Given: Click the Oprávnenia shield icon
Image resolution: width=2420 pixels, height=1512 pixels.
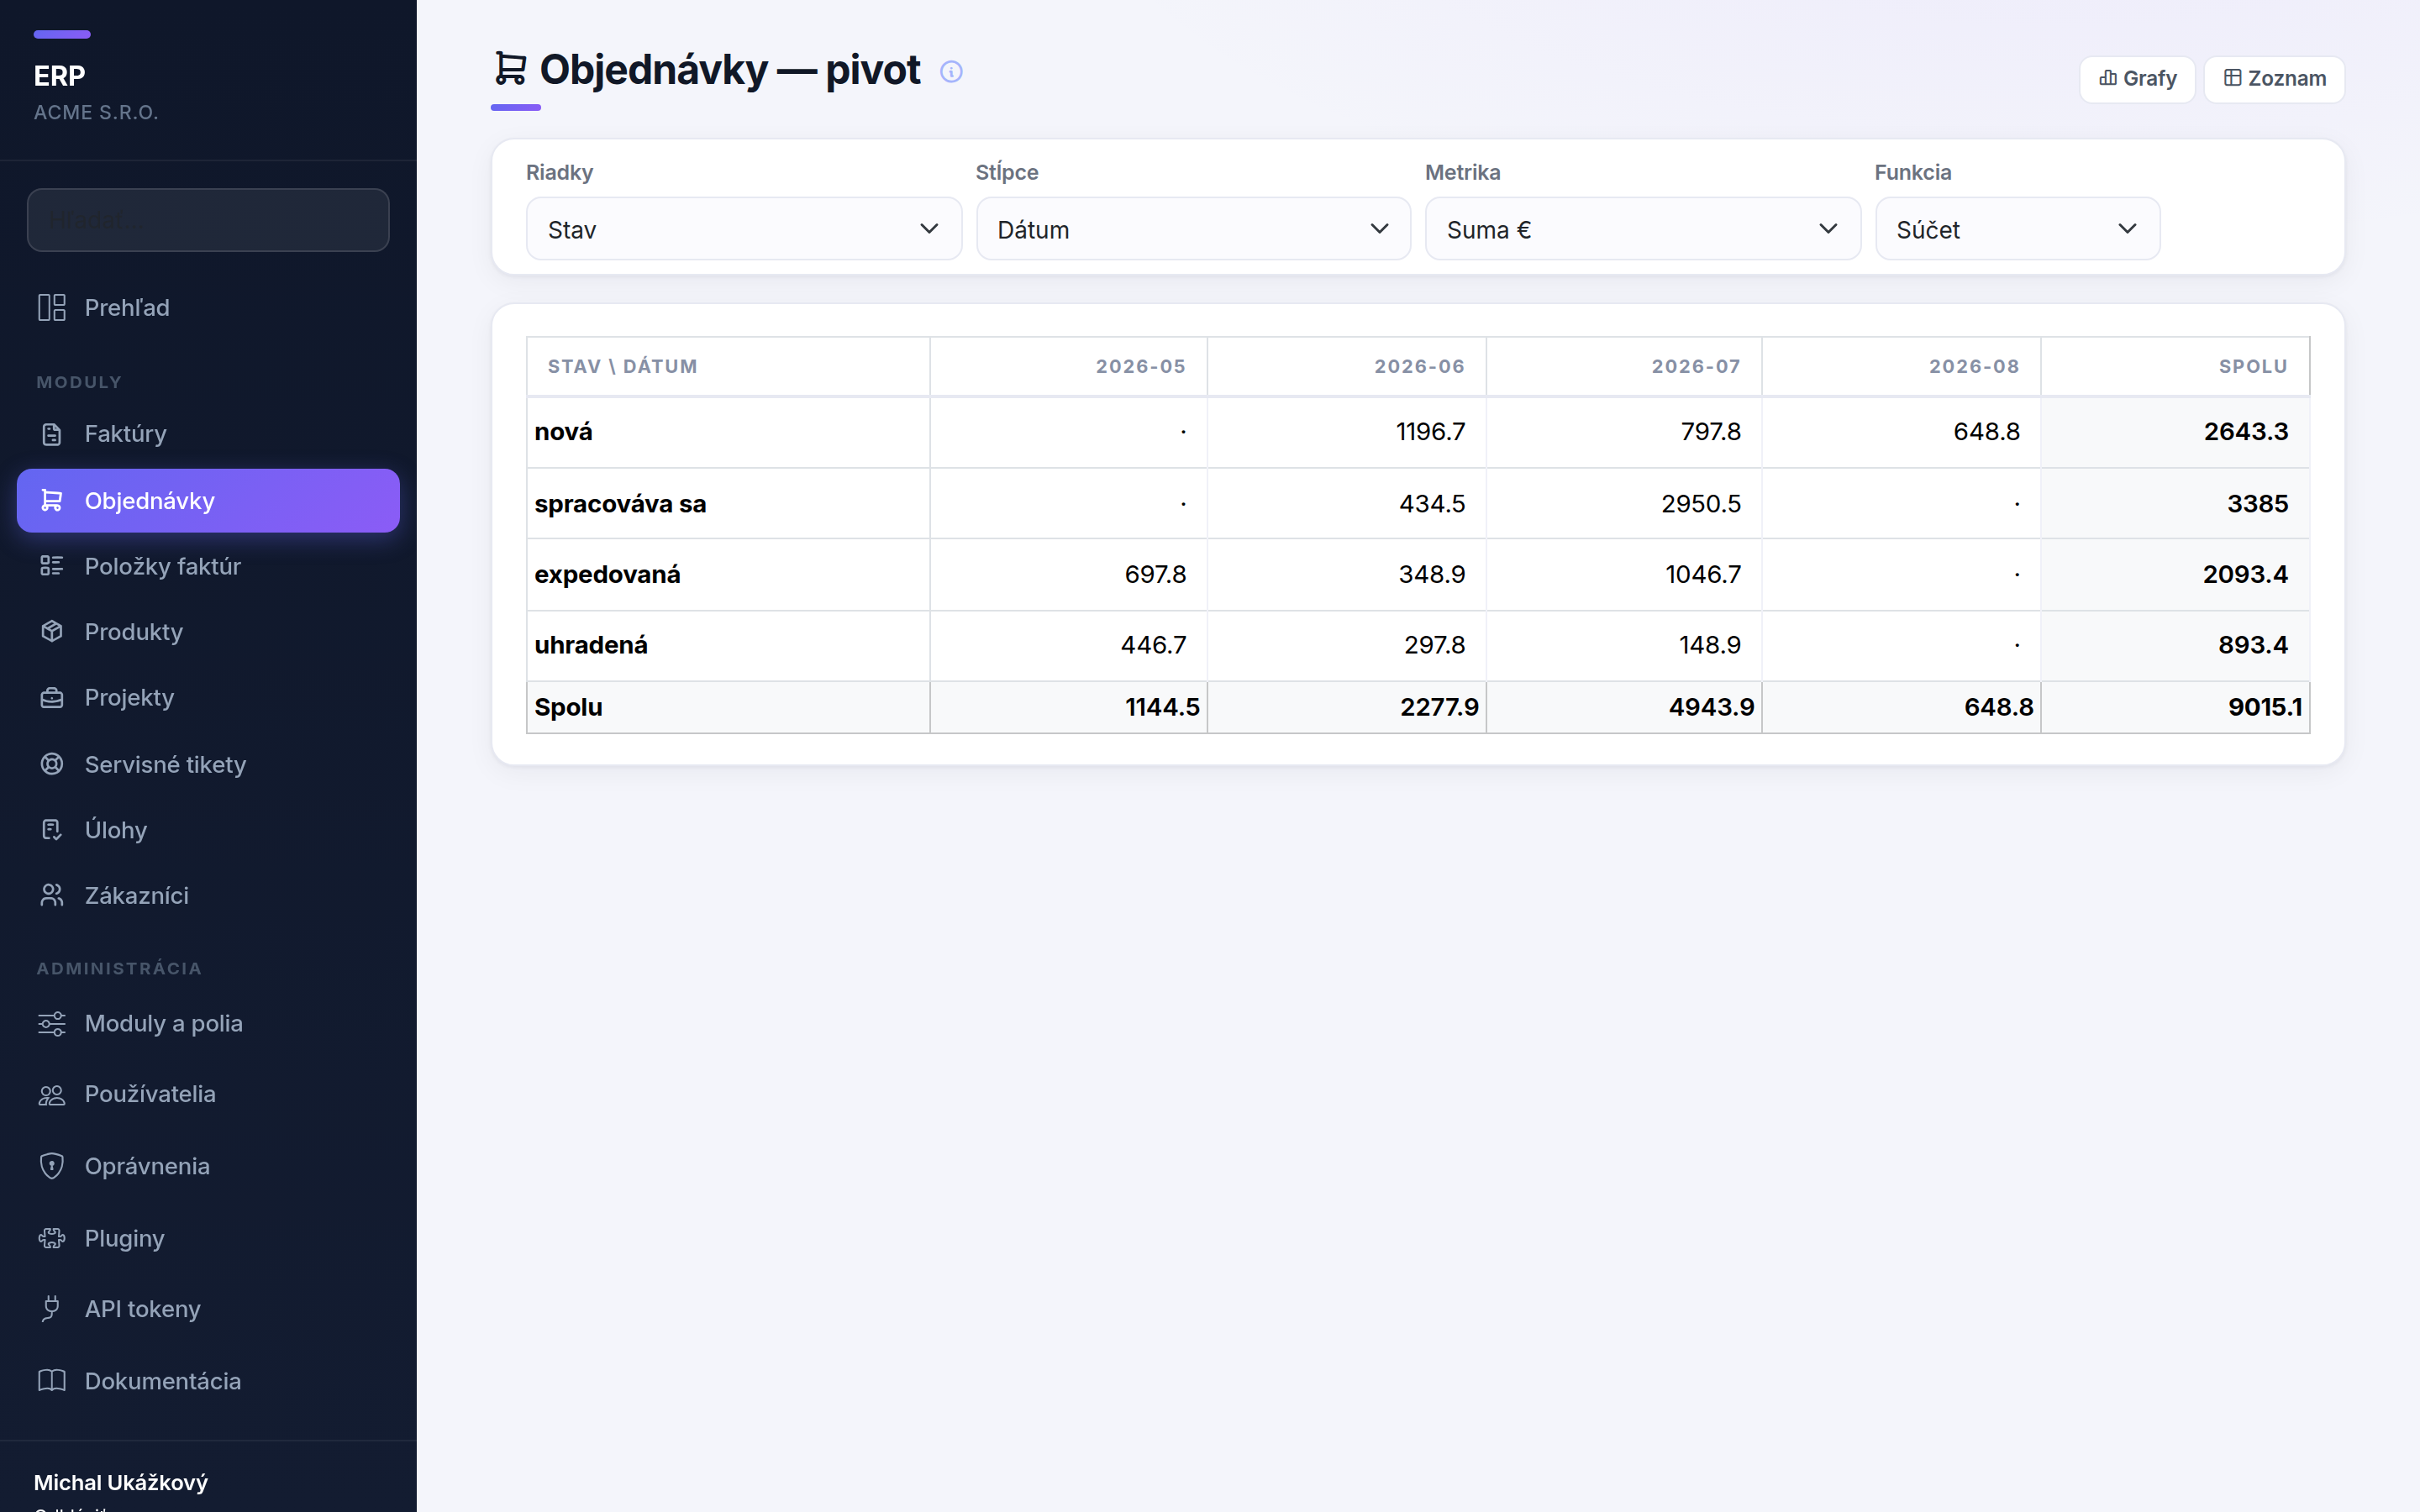Looking at the screenshot, I should pyautogui.click(x=52, y=1166).
